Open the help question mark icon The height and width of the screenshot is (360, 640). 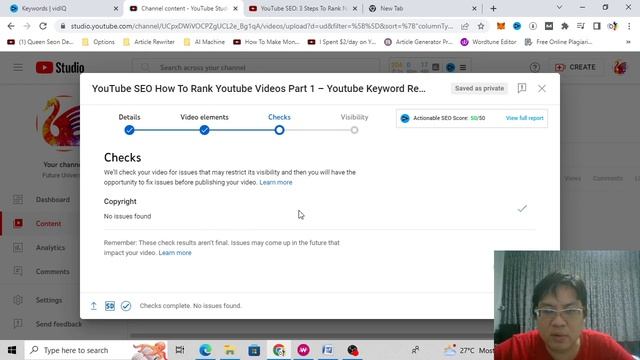coord(535,67)
